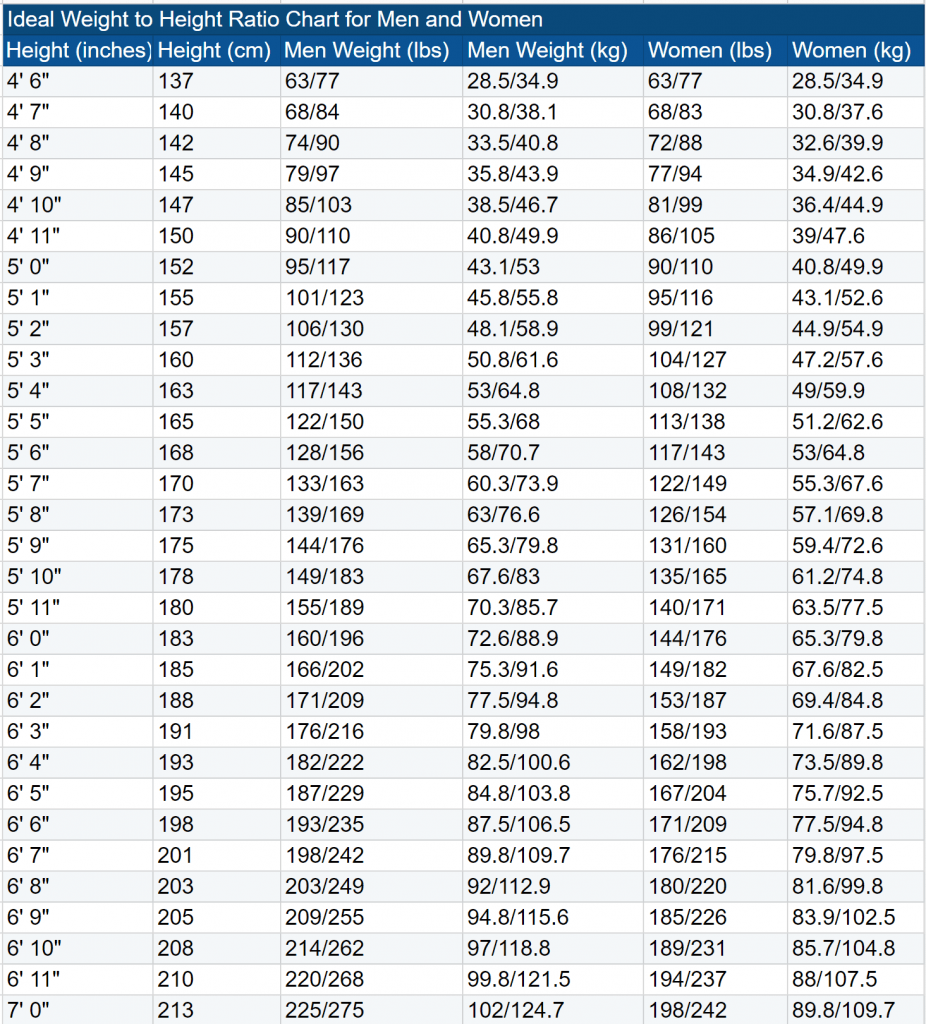Select the cell showing 193 cm
The image size is (926, 1024).
(x=217, y=762)
